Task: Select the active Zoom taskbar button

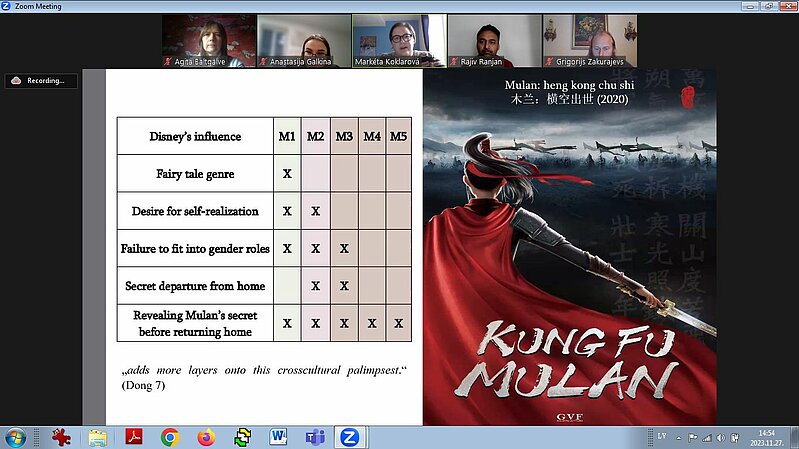Action: 350,437
